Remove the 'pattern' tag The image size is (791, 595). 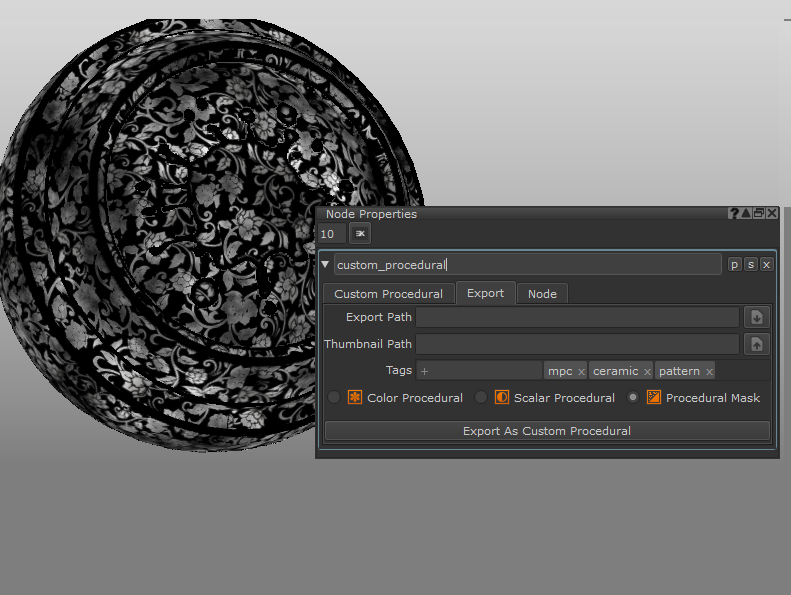709,372
